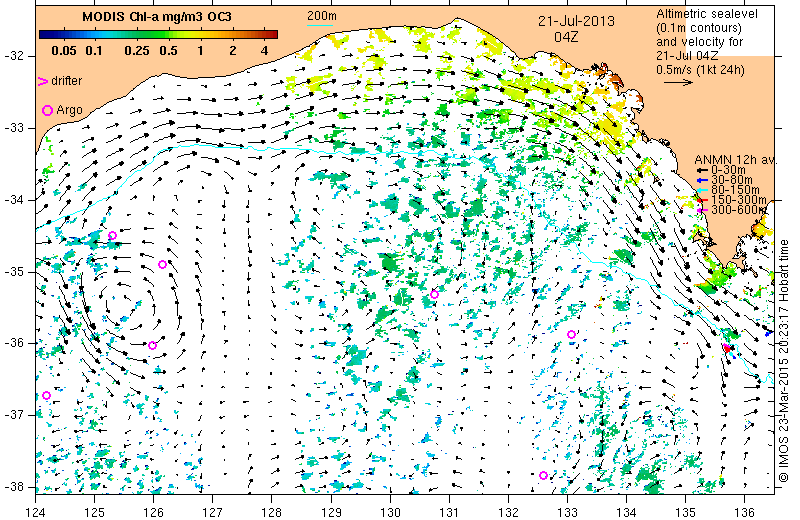Click the '0.5m/s (1kt 24h)' text
Image resolution: width=800 pixels, height=520 pixels.
[701, 69]
